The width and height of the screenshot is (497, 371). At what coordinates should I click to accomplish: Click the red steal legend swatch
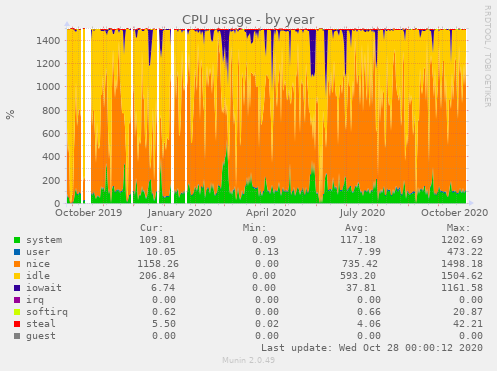click(x=17, y=324)
